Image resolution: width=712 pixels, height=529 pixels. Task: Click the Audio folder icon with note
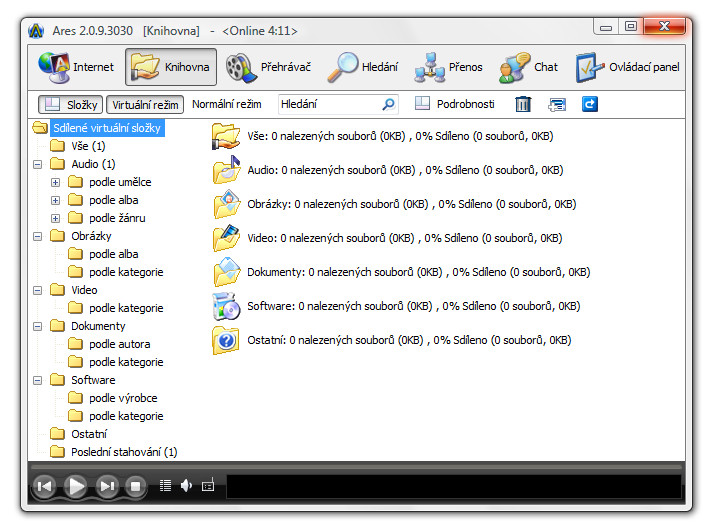227,170
